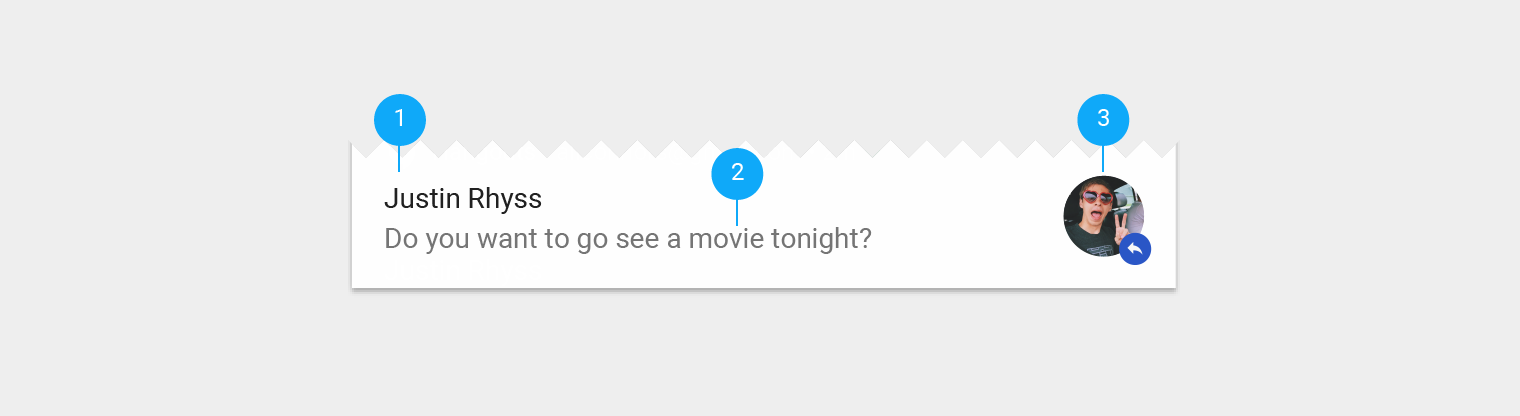Image resolution: width=1520 pixels, height=416 pixels.
Task: Click the zigzag torn edge atop the card
Action: point(763,149)
